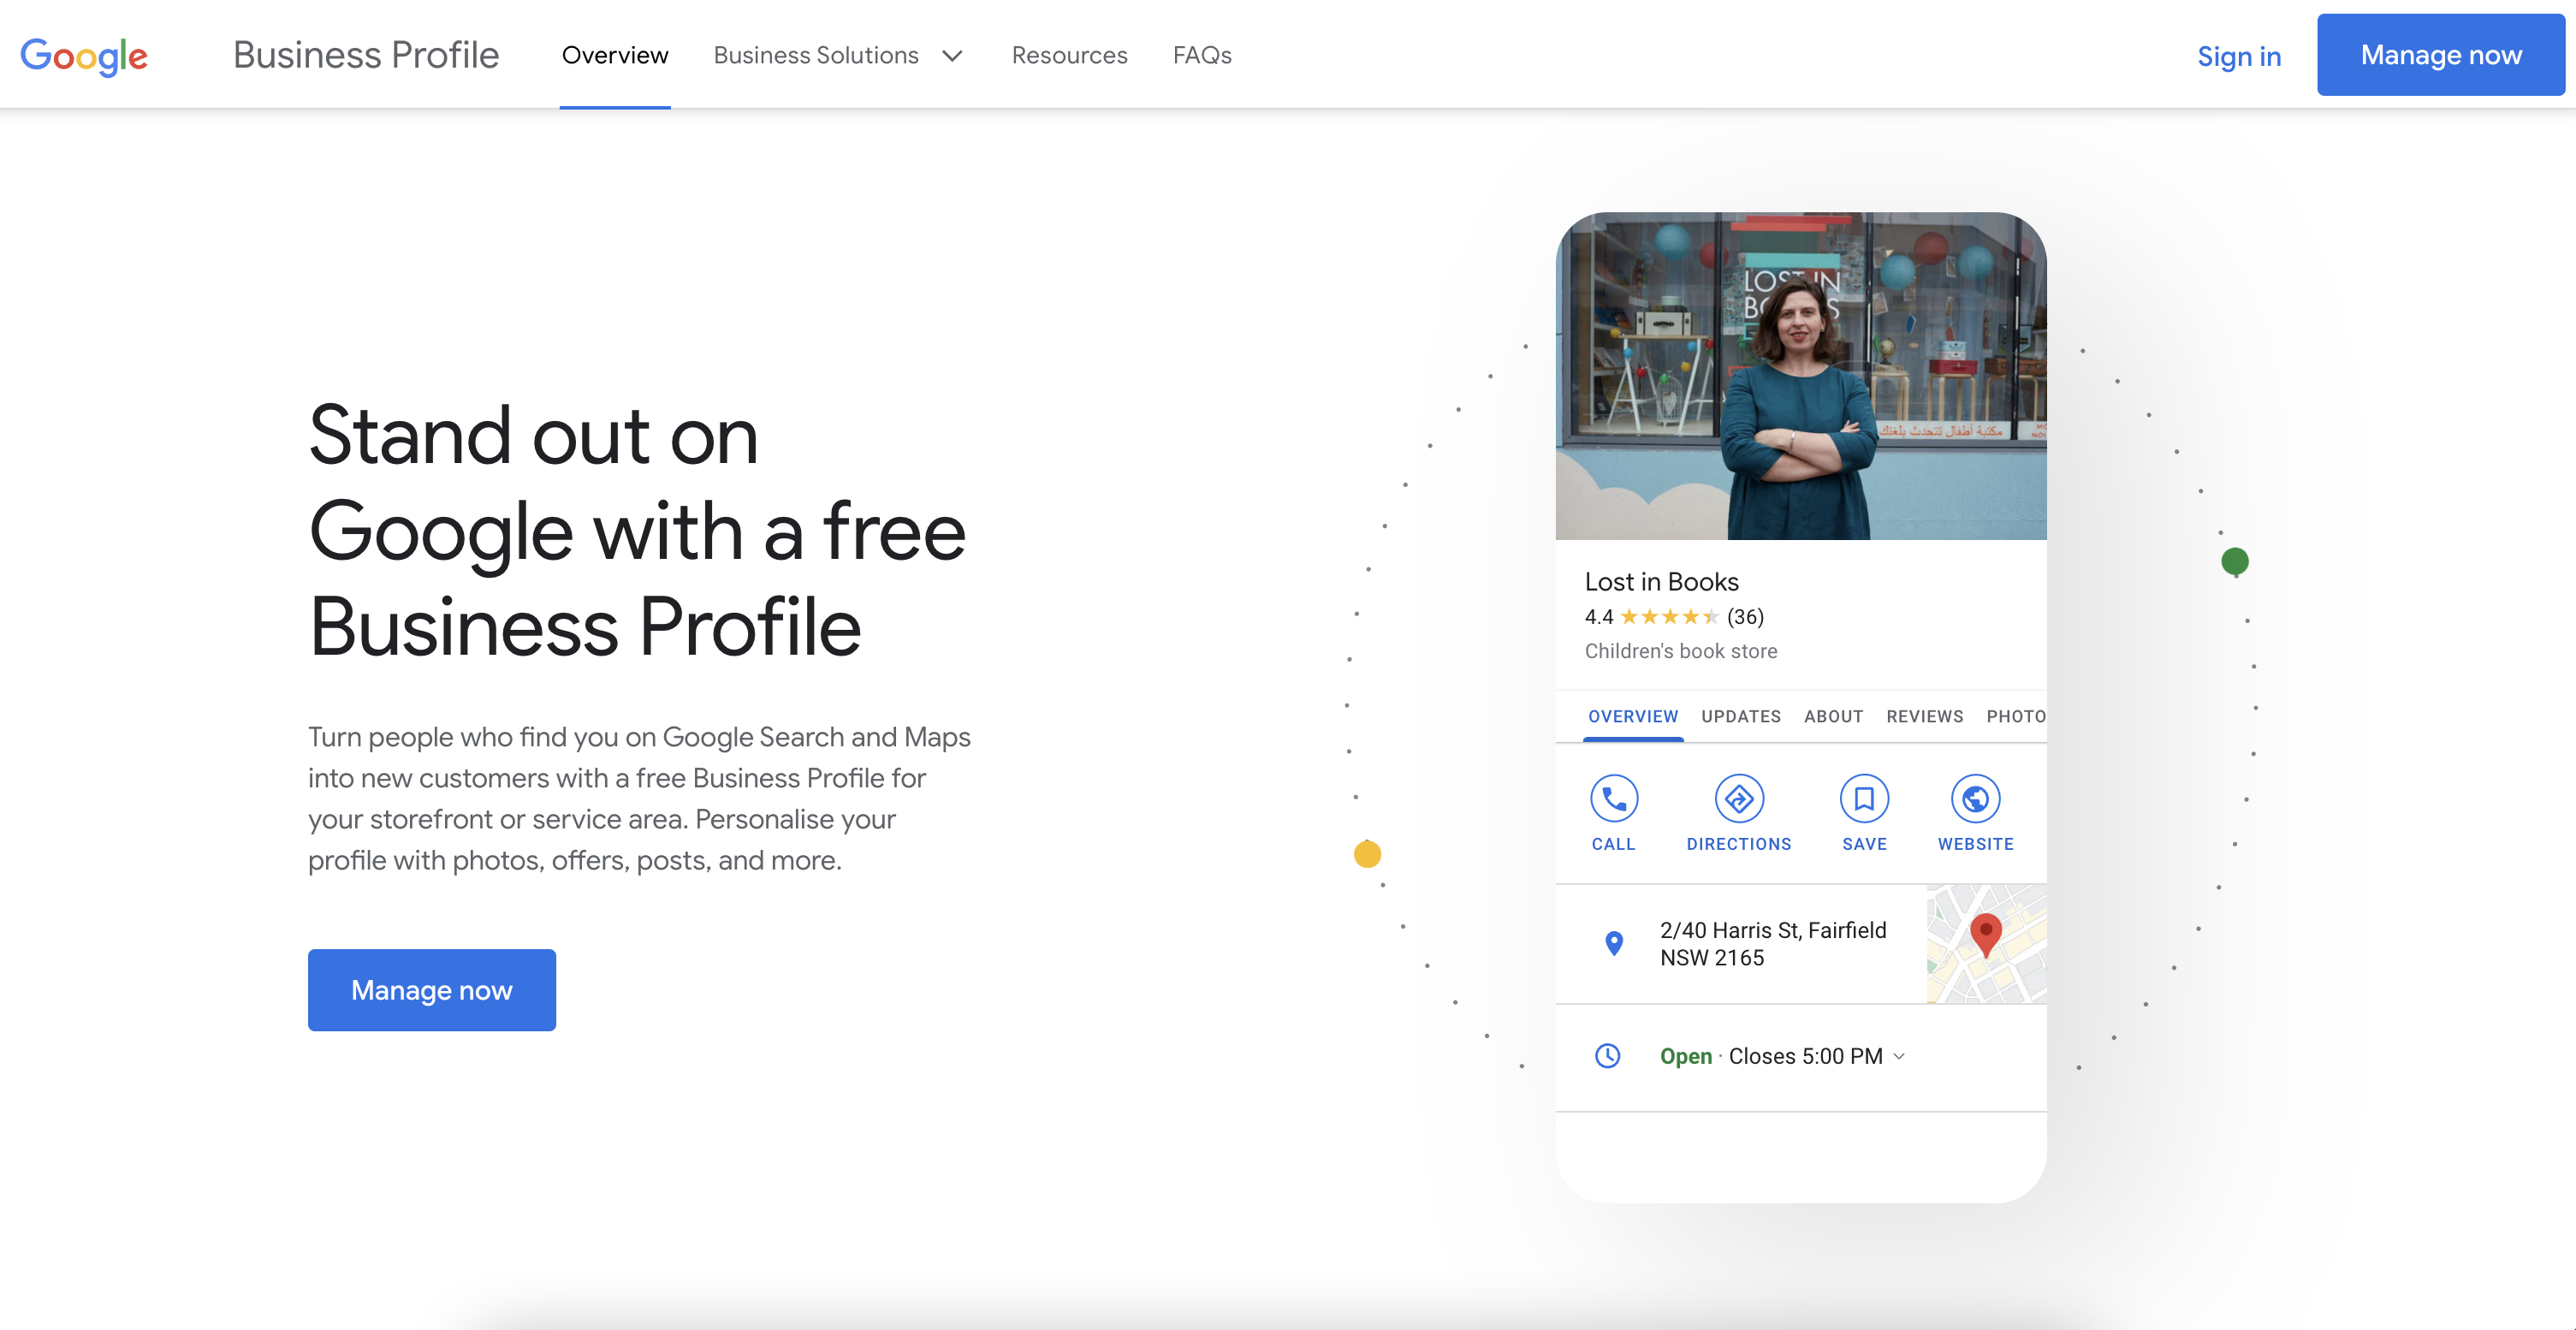Select the Call icon on the business card
This screenshot has height=1330, width=2576.
click(1613, 800)
